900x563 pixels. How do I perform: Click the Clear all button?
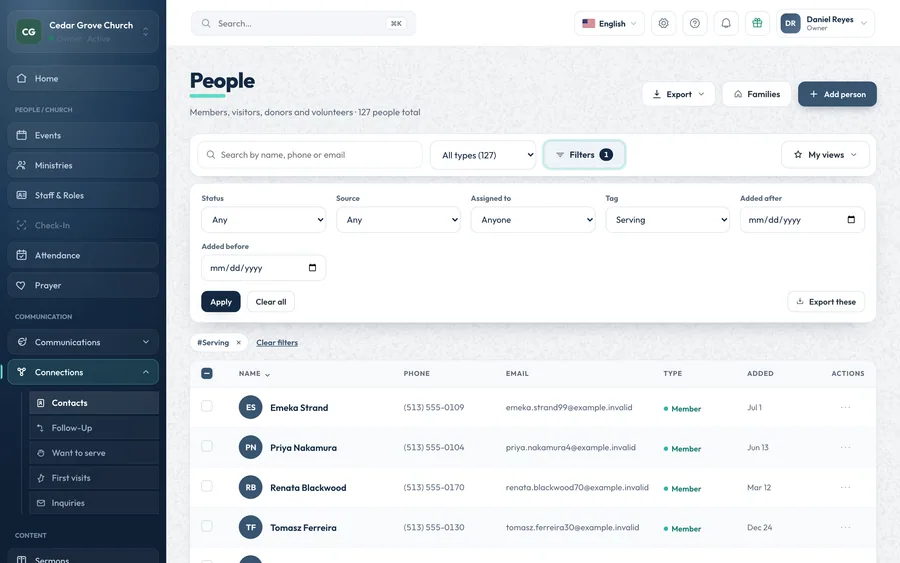[271, 302]
